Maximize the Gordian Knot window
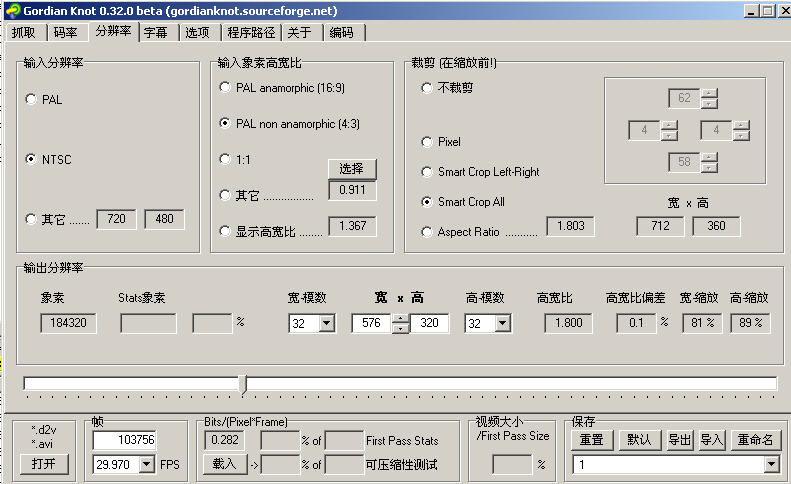 tap(767, 11)
